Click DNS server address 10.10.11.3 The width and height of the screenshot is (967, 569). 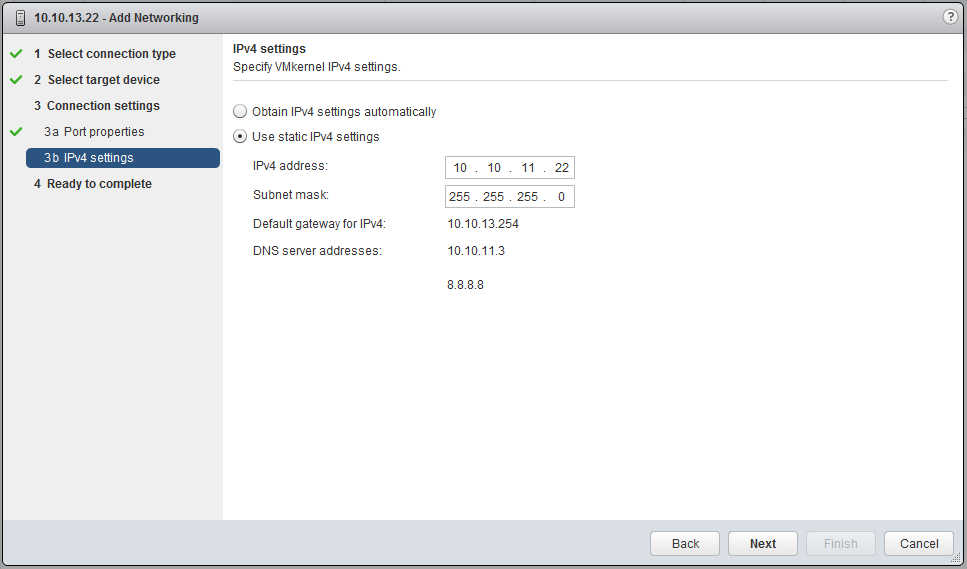476,251
